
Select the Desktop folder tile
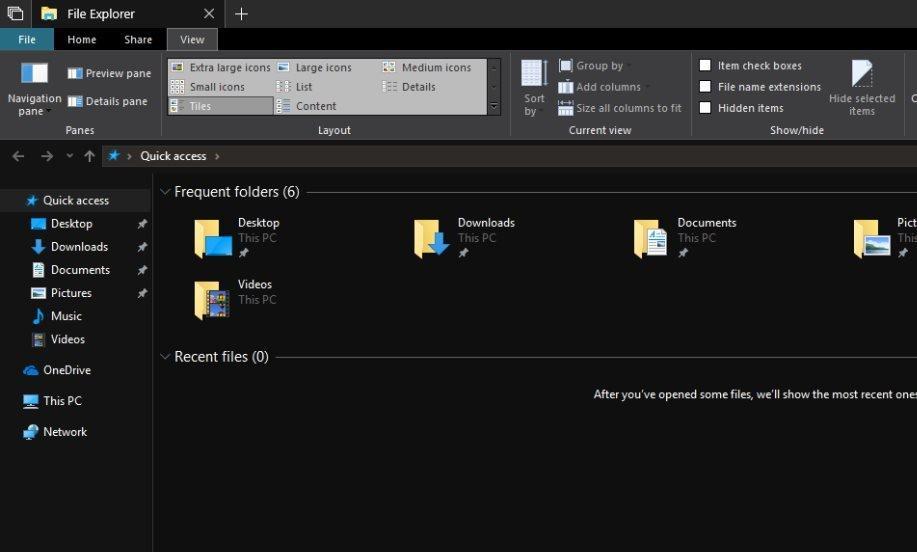pyautogui.click(x=237, y=238)
